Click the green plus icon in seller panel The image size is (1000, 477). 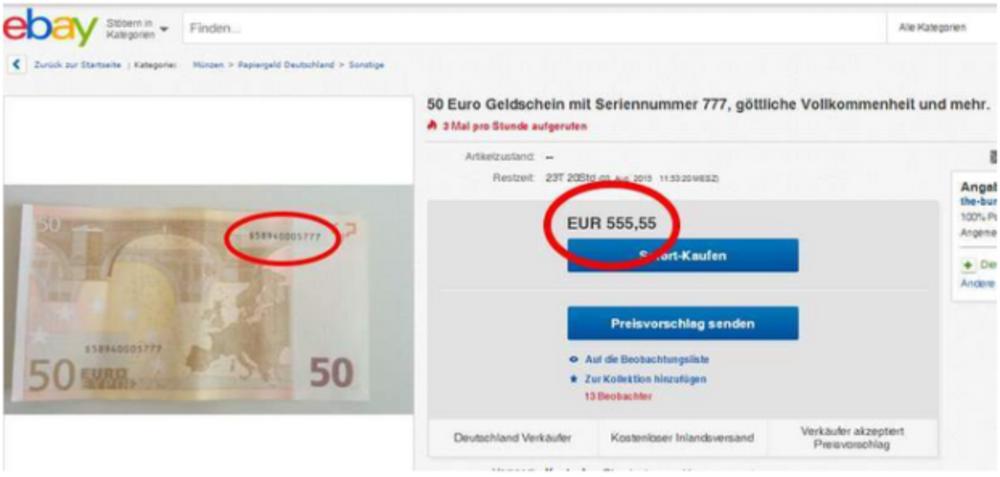click(968, 265)
